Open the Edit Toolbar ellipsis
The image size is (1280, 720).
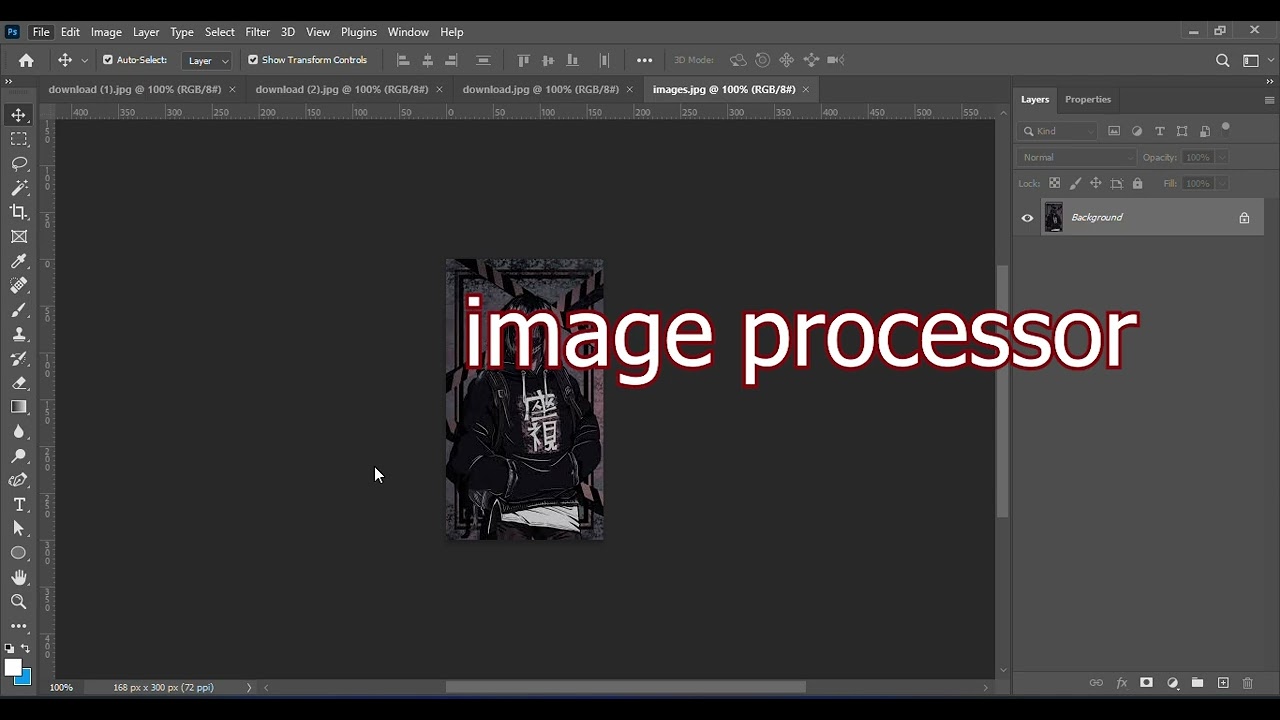click(x=19, y=626)
